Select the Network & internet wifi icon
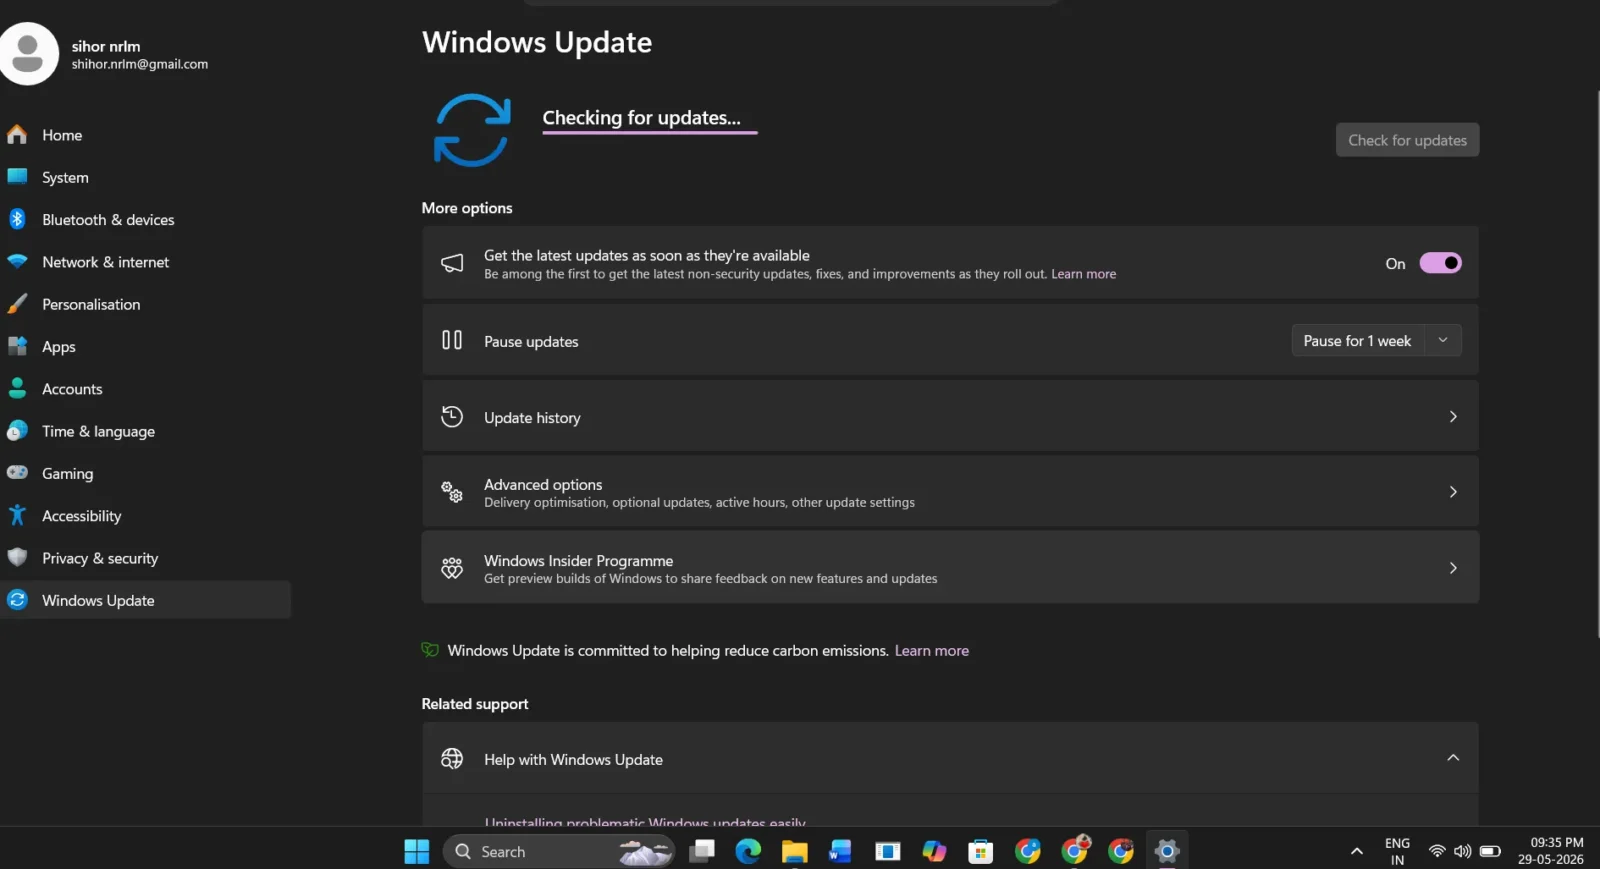The image size is (1600, 869). [x=17, y=262]
